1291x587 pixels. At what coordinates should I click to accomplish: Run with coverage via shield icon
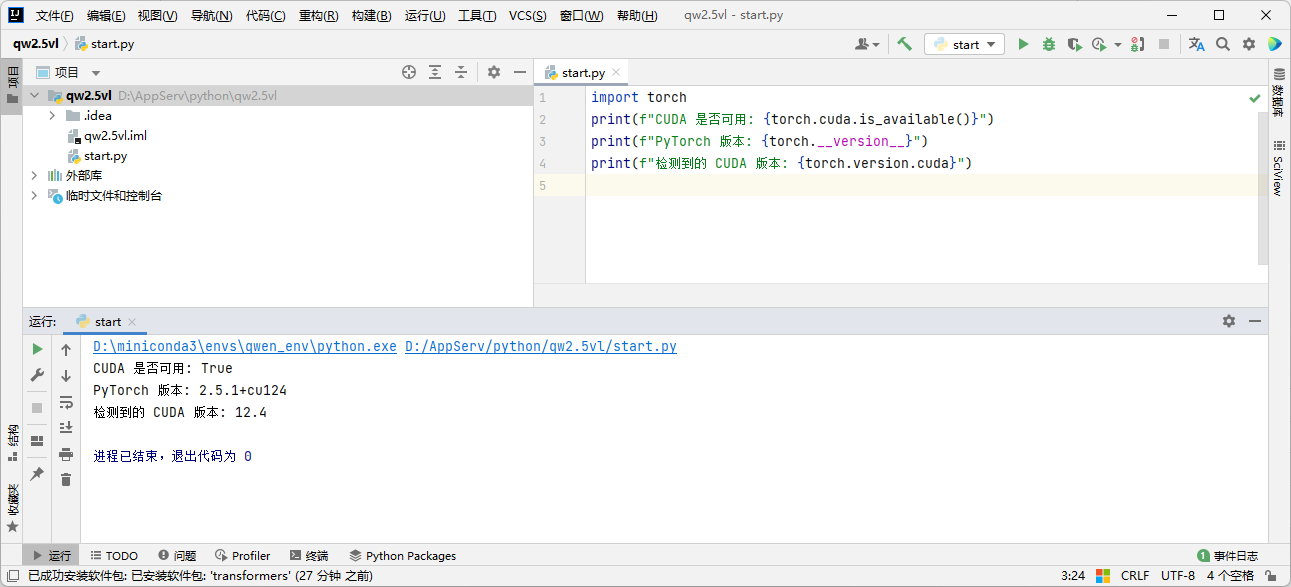tap(1074, 44)
